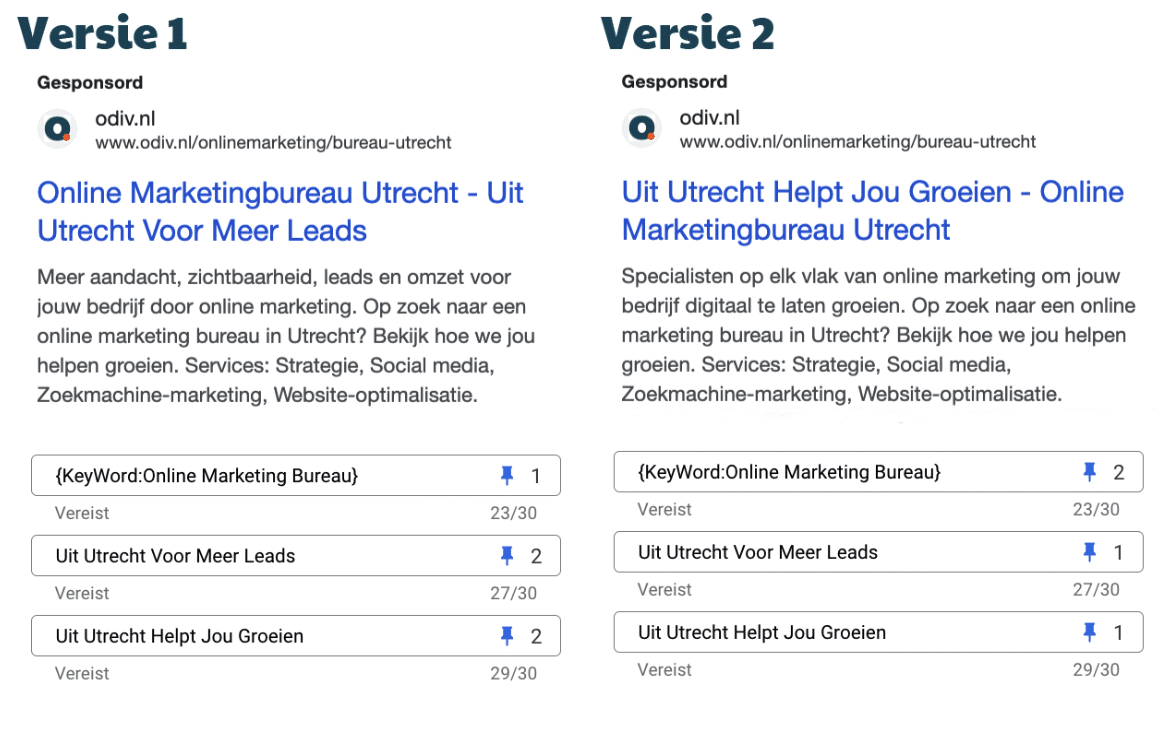This screenshot has width=1172, height=734.
Task: Click pin icon on Versie 2 'Voor Meer Leads'
Action: point(1090,552)
